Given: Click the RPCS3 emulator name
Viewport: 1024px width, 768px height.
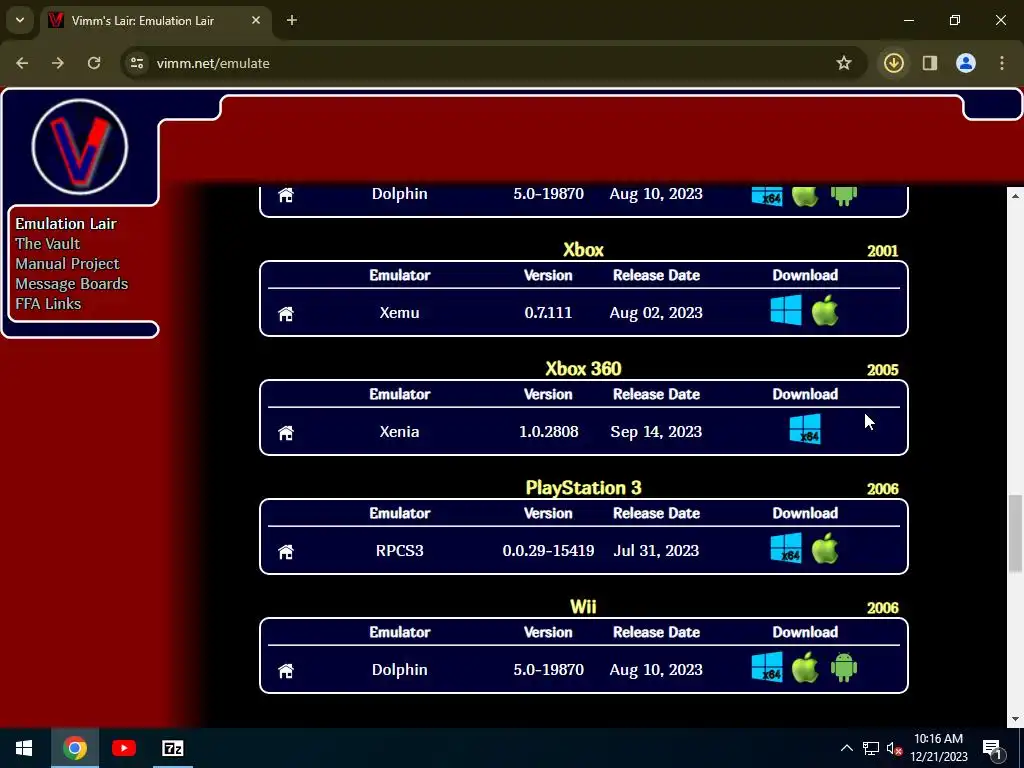Looking at the screenshot, I should point(400,551).
